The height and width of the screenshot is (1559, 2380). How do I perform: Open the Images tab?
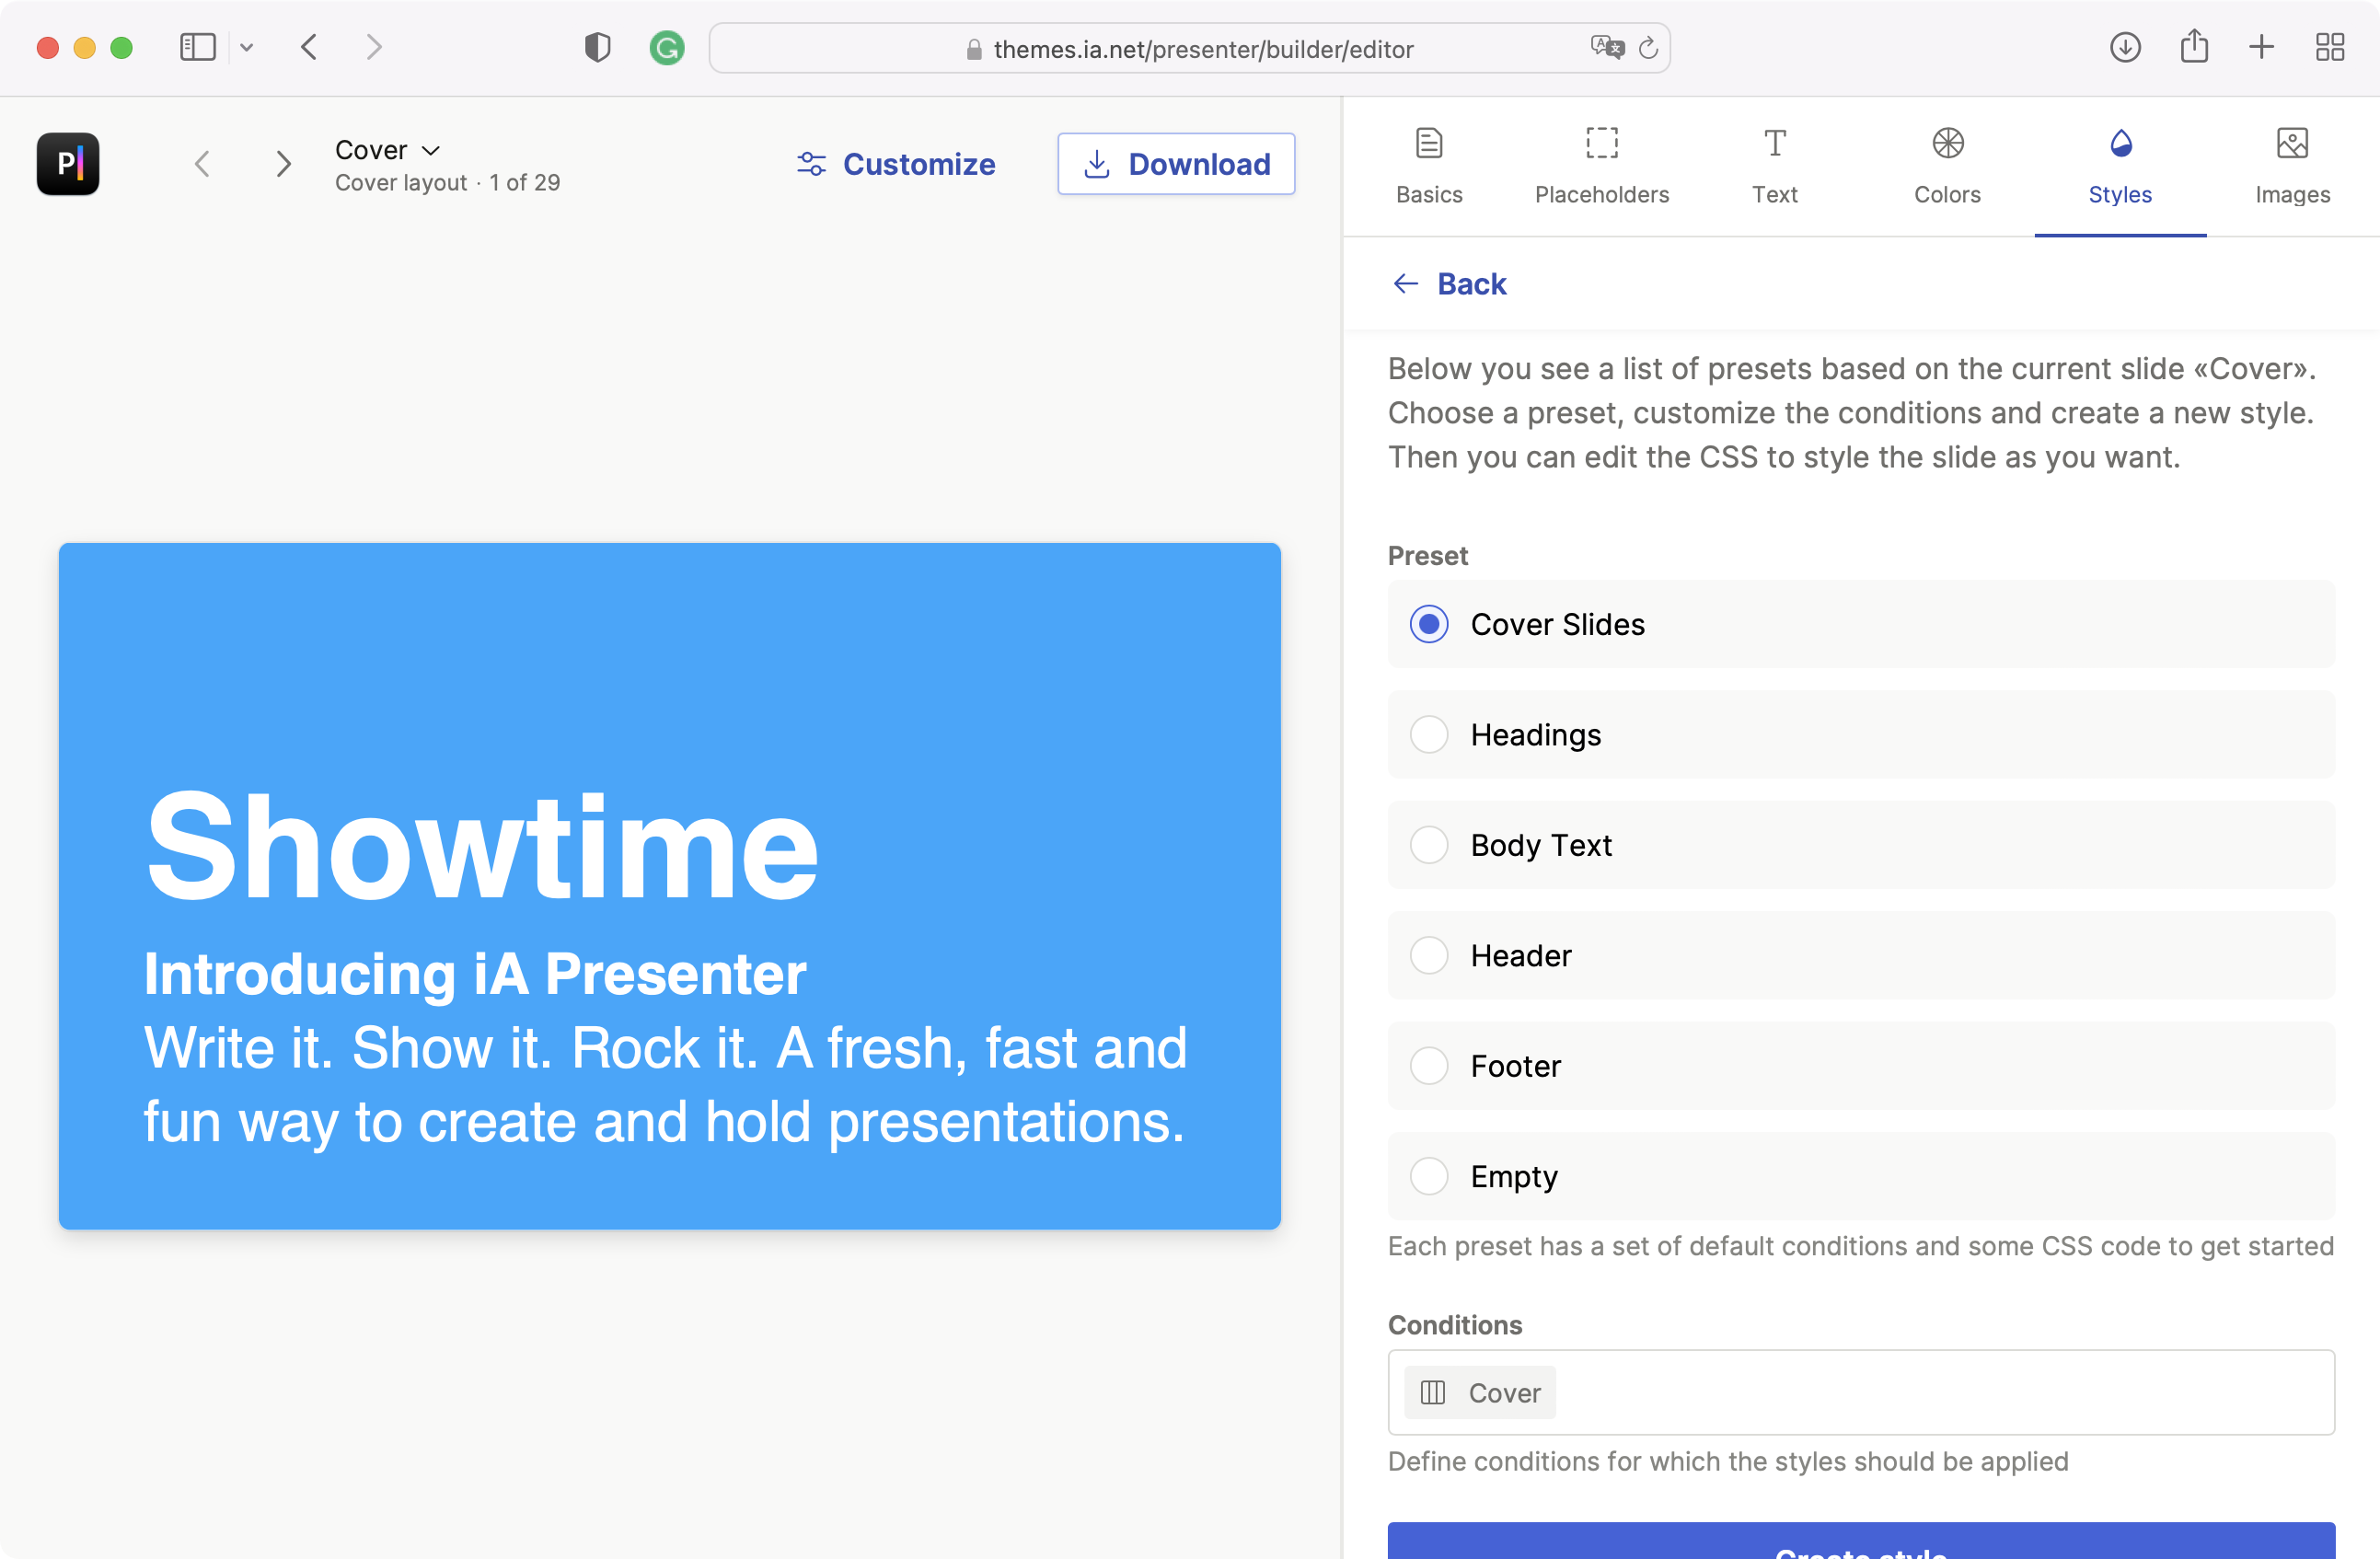coord(2292,166)
